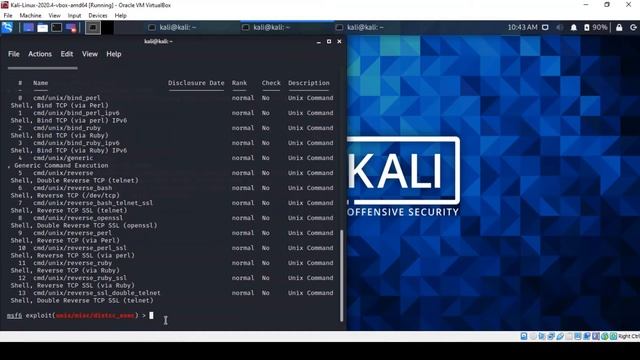
Task: Open the file manager panel icon
Action: [x=42, y=27]
